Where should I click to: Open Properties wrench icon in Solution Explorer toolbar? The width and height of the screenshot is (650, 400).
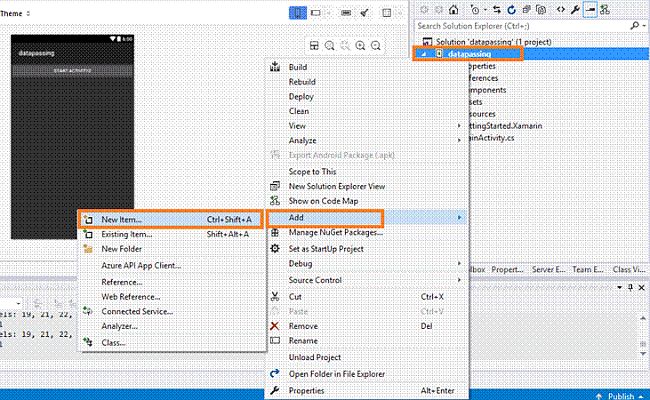click(575, 10)
